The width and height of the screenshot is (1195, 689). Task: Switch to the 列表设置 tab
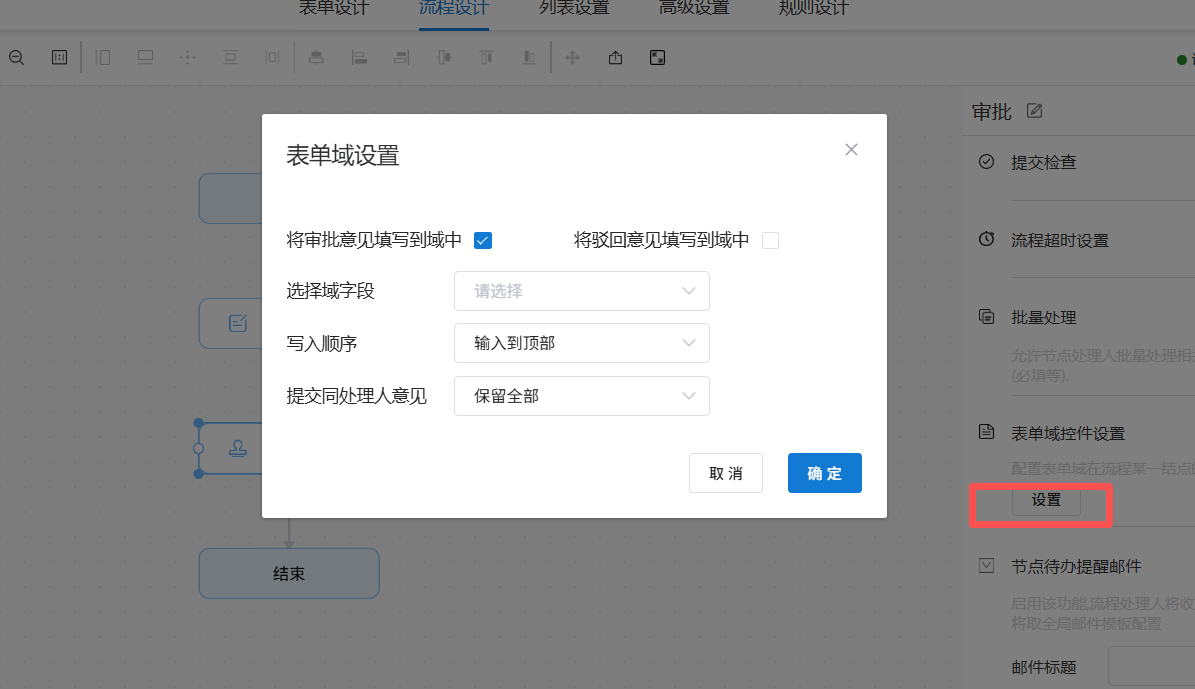pos(574,8)
